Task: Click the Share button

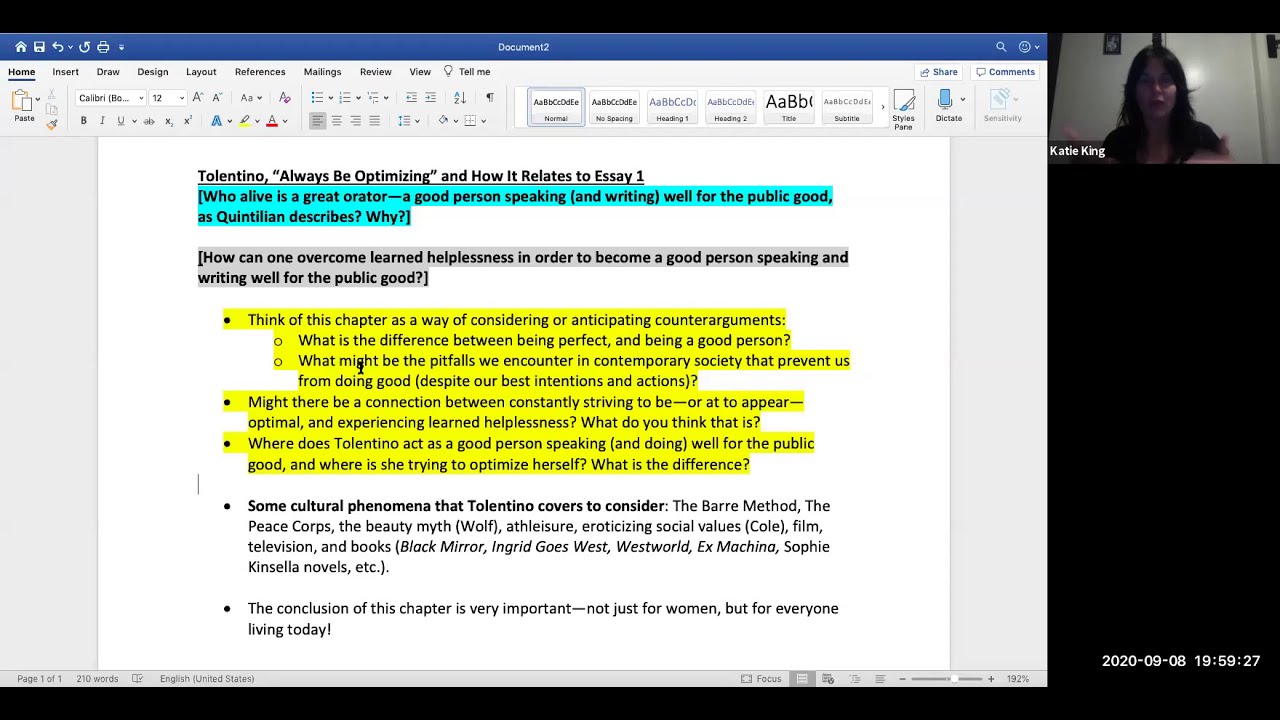Action: click(x=939, y=72)
